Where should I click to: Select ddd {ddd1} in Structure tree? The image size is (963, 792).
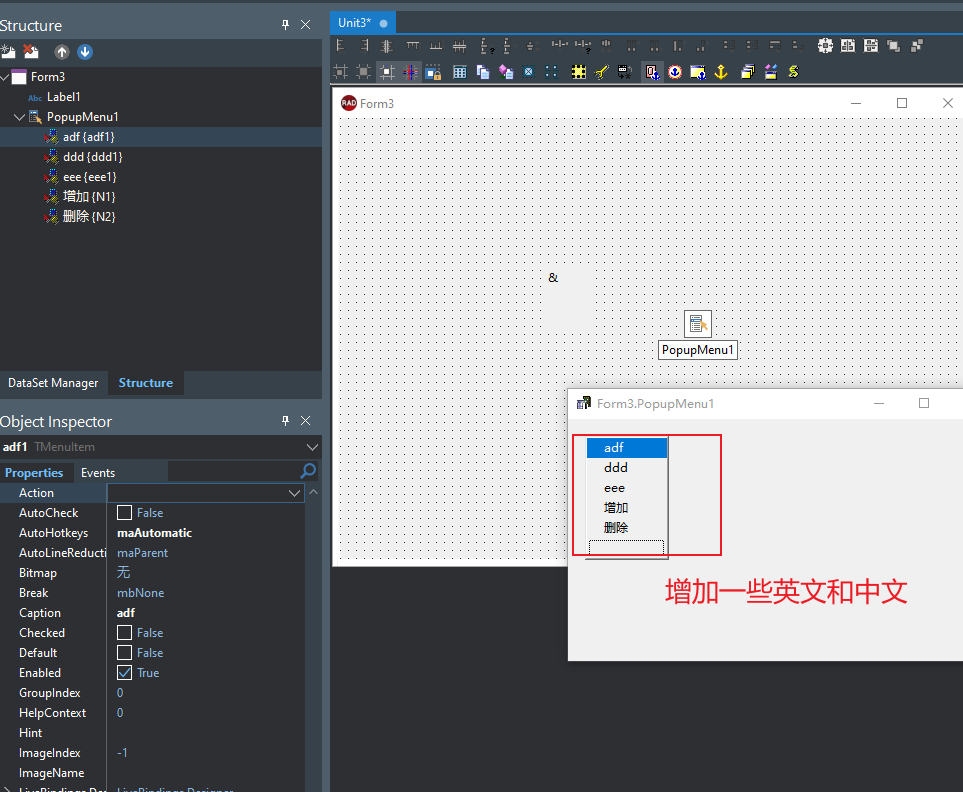point(93,157)
